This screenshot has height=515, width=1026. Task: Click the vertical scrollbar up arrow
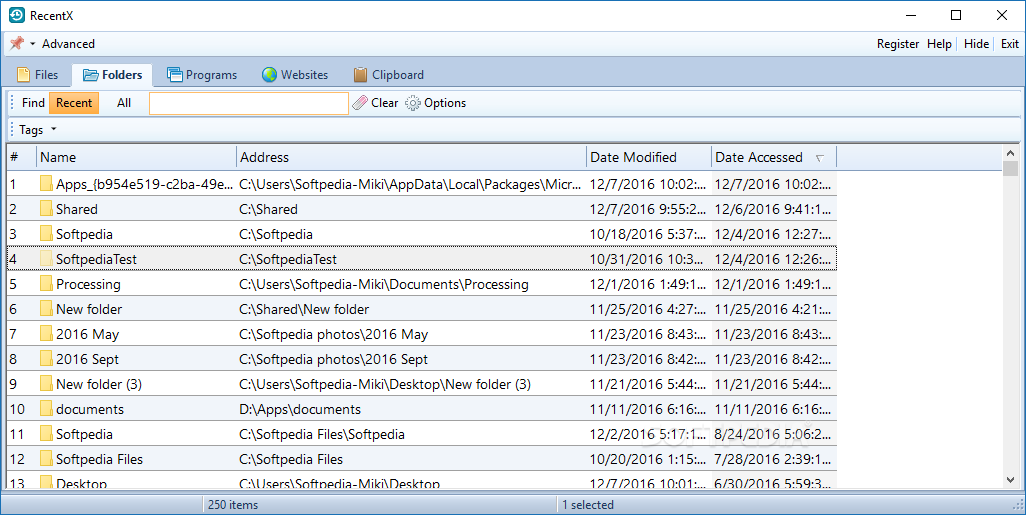coord(1010,154)
